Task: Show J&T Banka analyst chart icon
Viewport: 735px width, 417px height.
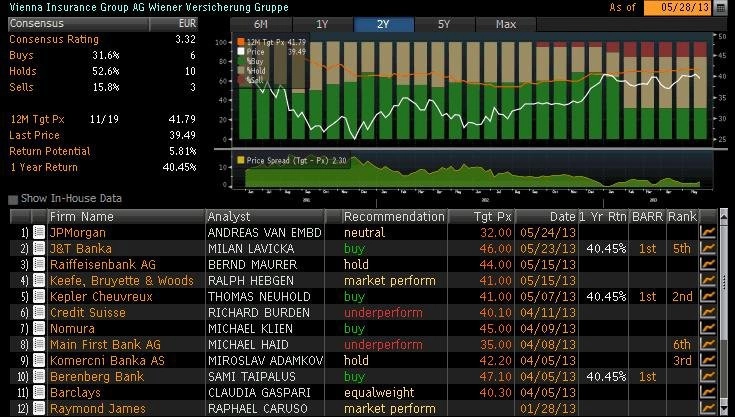Action: point(708,248)
